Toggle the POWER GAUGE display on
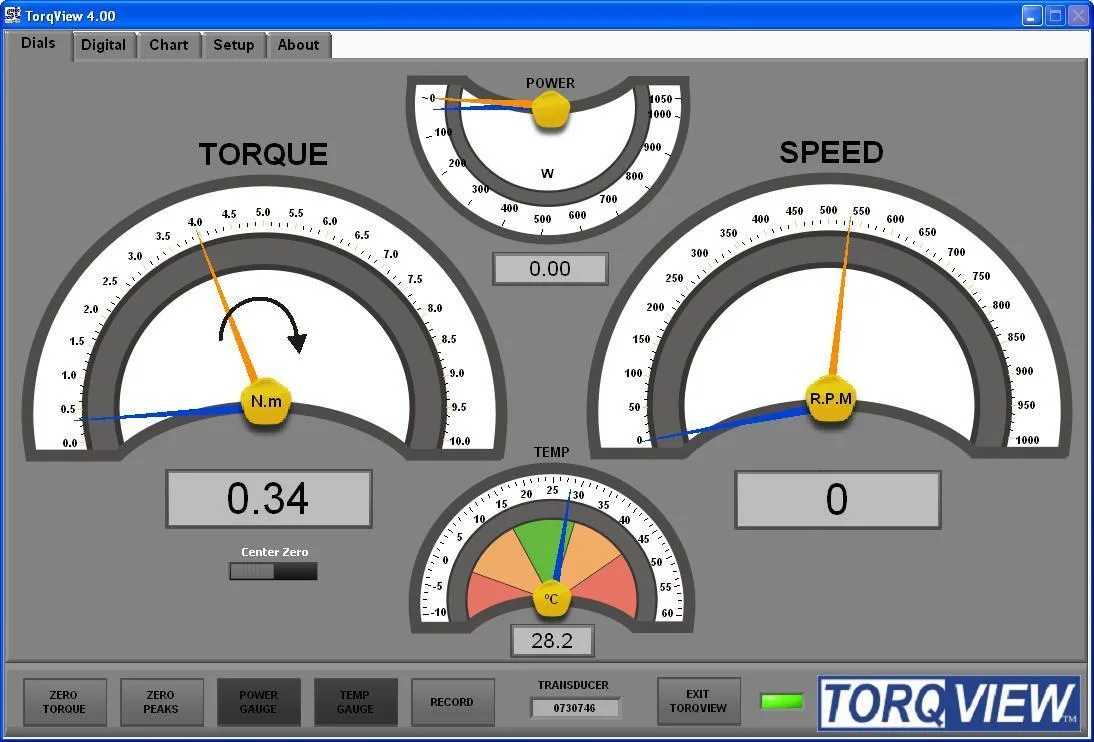Image resolution: width=1094 pixels, height=742 pixels. [258, 702]
